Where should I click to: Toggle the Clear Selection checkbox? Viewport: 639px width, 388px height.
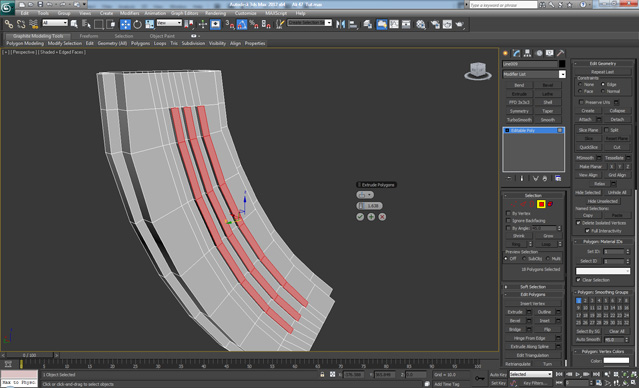tap(578, 280)
